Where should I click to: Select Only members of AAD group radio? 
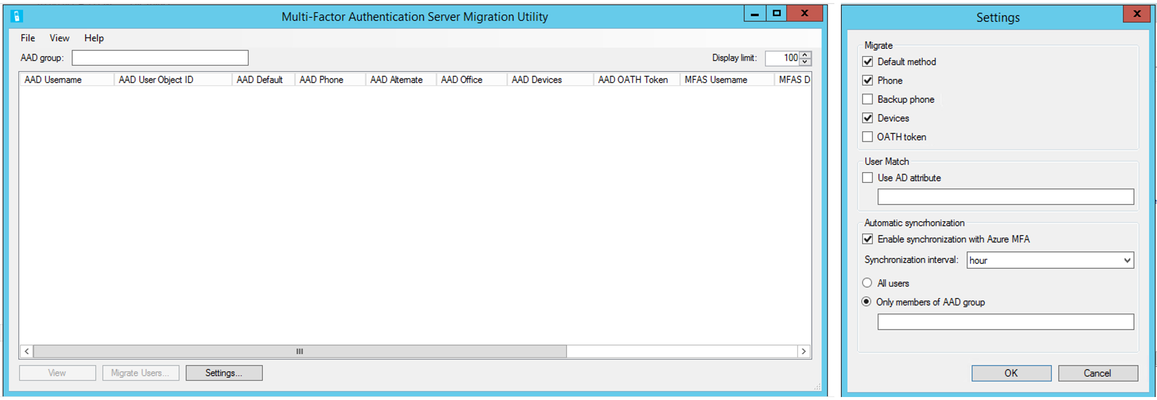867,302
